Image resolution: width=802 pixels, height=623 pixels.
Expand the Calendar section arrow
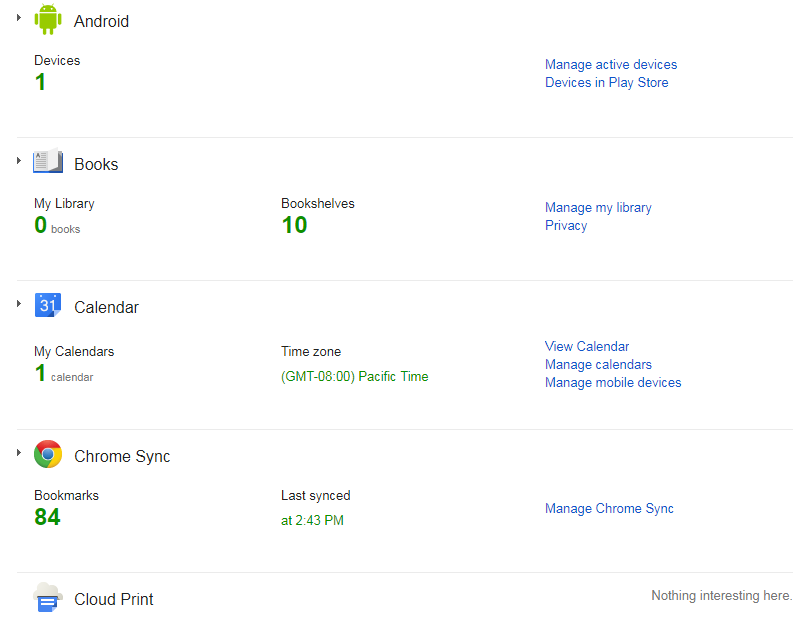19,304
